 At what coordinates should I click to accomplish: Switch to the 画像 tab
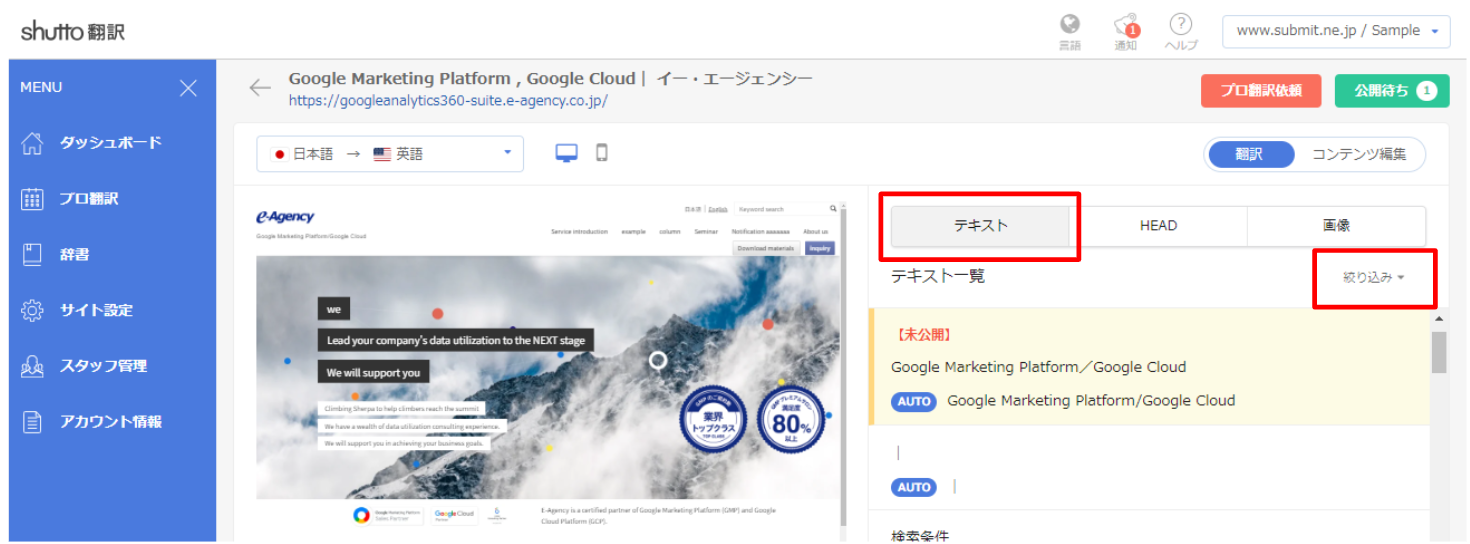point(1336,226)
